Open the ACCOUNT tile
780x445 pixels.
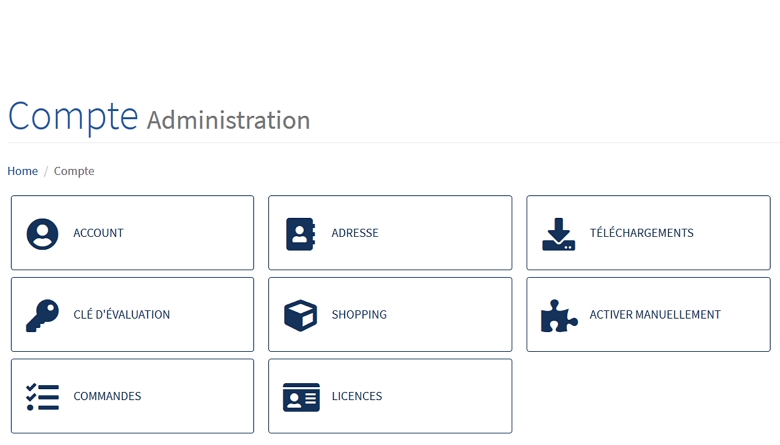coord(132,233)
